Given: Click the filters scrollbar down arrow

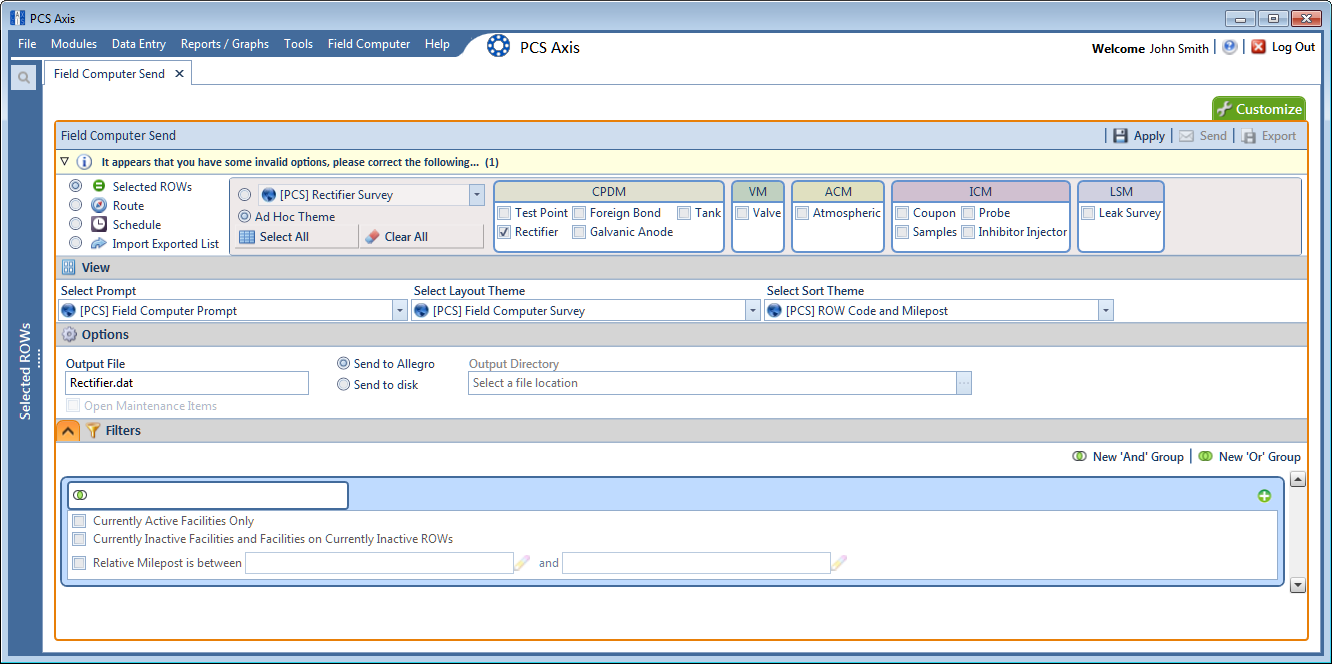Looking at the screenshot, I should coord(1298,585).
